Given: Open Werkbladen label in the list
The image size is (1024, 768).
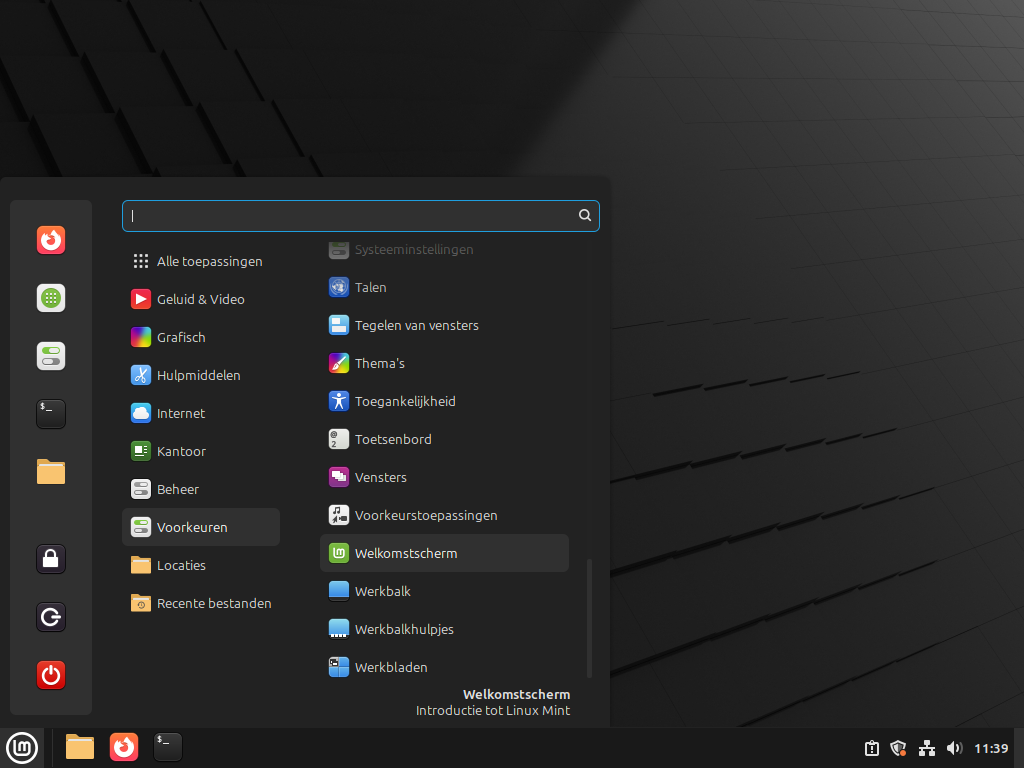Looking at the screenshot, I should click(x=391, y=667).
